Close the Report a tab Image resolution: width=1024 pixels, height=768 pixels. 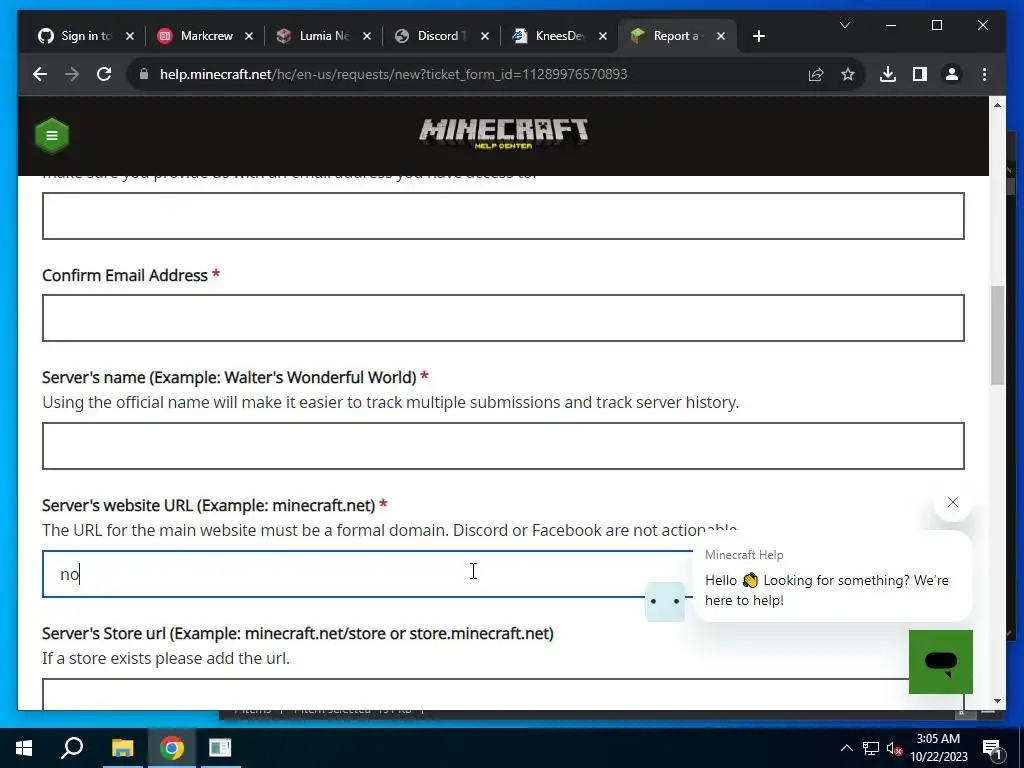pos(721,37)
